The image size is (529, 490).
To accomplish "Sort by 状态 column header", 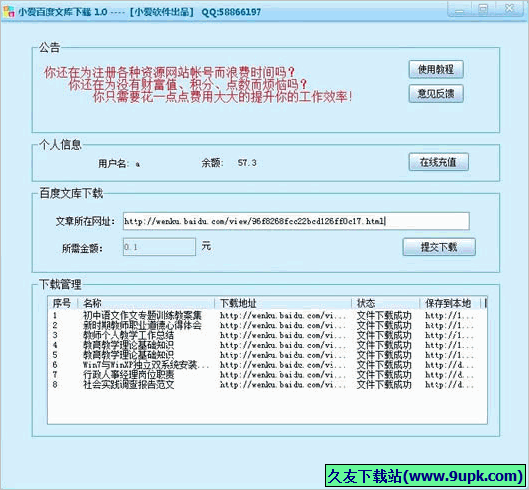I will pyautogui.click(x=385, y=303).
